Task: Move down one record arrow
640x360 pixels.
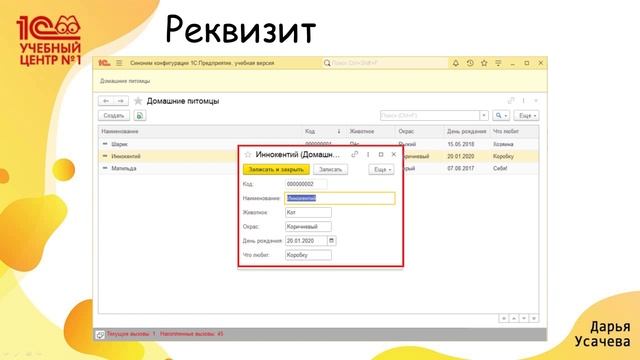Action: tap(524, 318)
